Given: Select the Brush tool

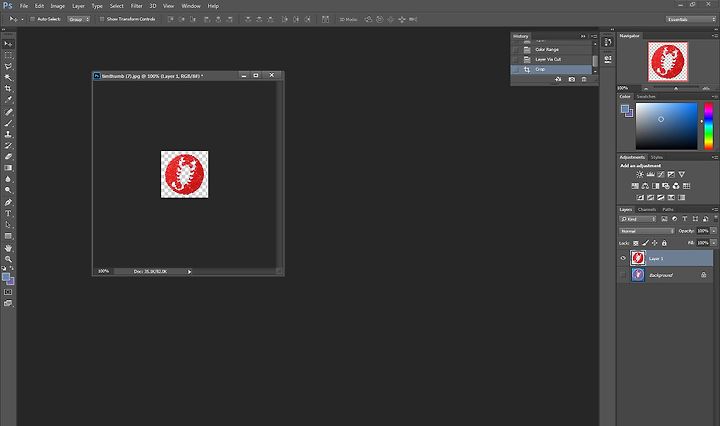Looking at the screenshot, I should click(8, 123).
